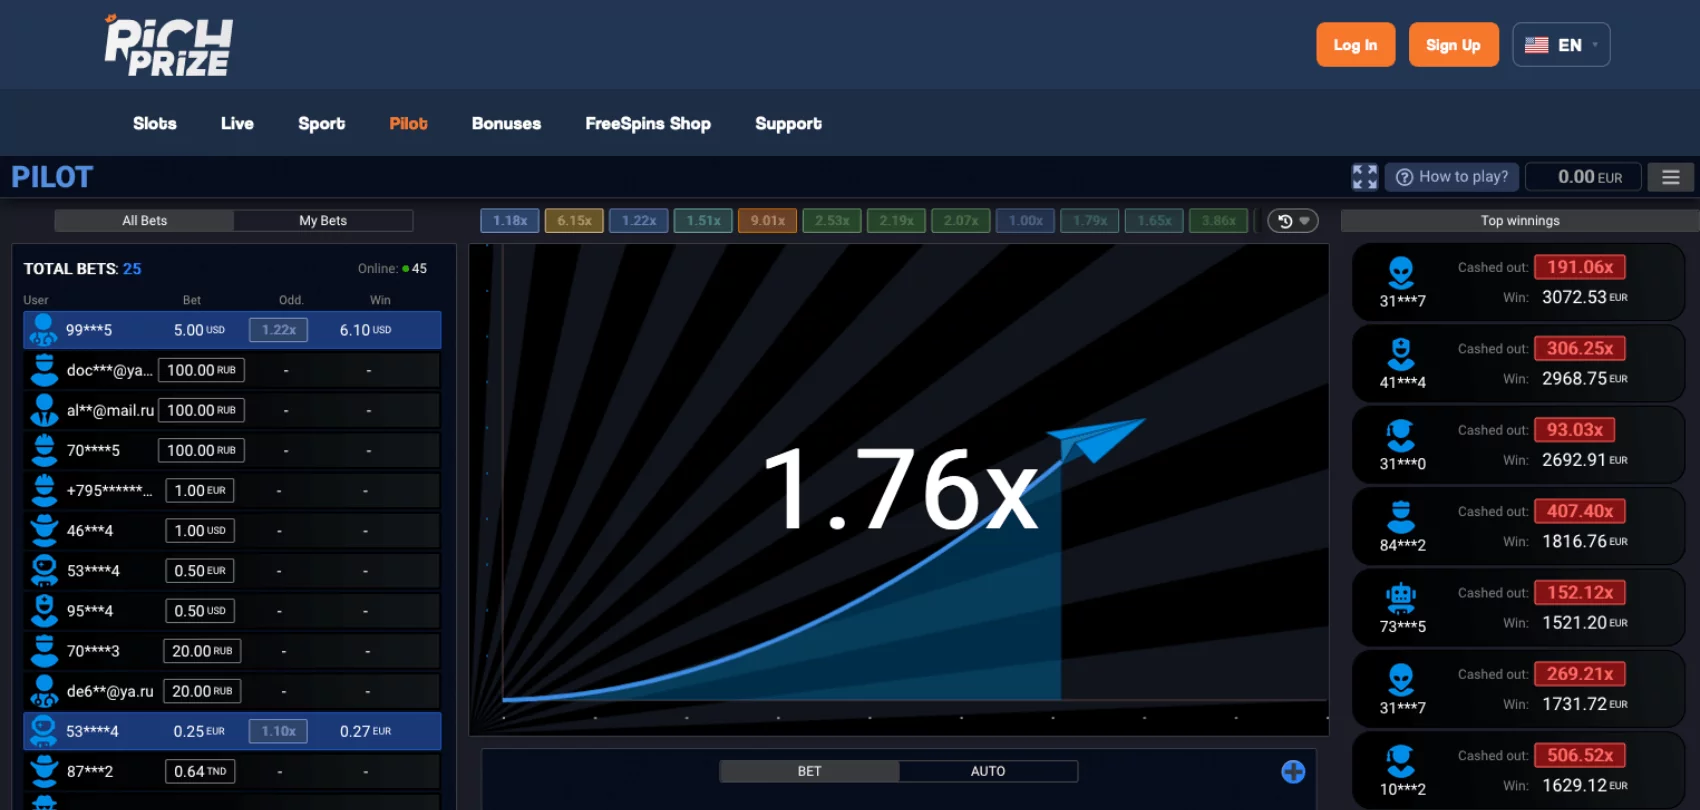Click the avatar of user 99***5
The height and width of the screenshot is (810, 1700).
43,330
